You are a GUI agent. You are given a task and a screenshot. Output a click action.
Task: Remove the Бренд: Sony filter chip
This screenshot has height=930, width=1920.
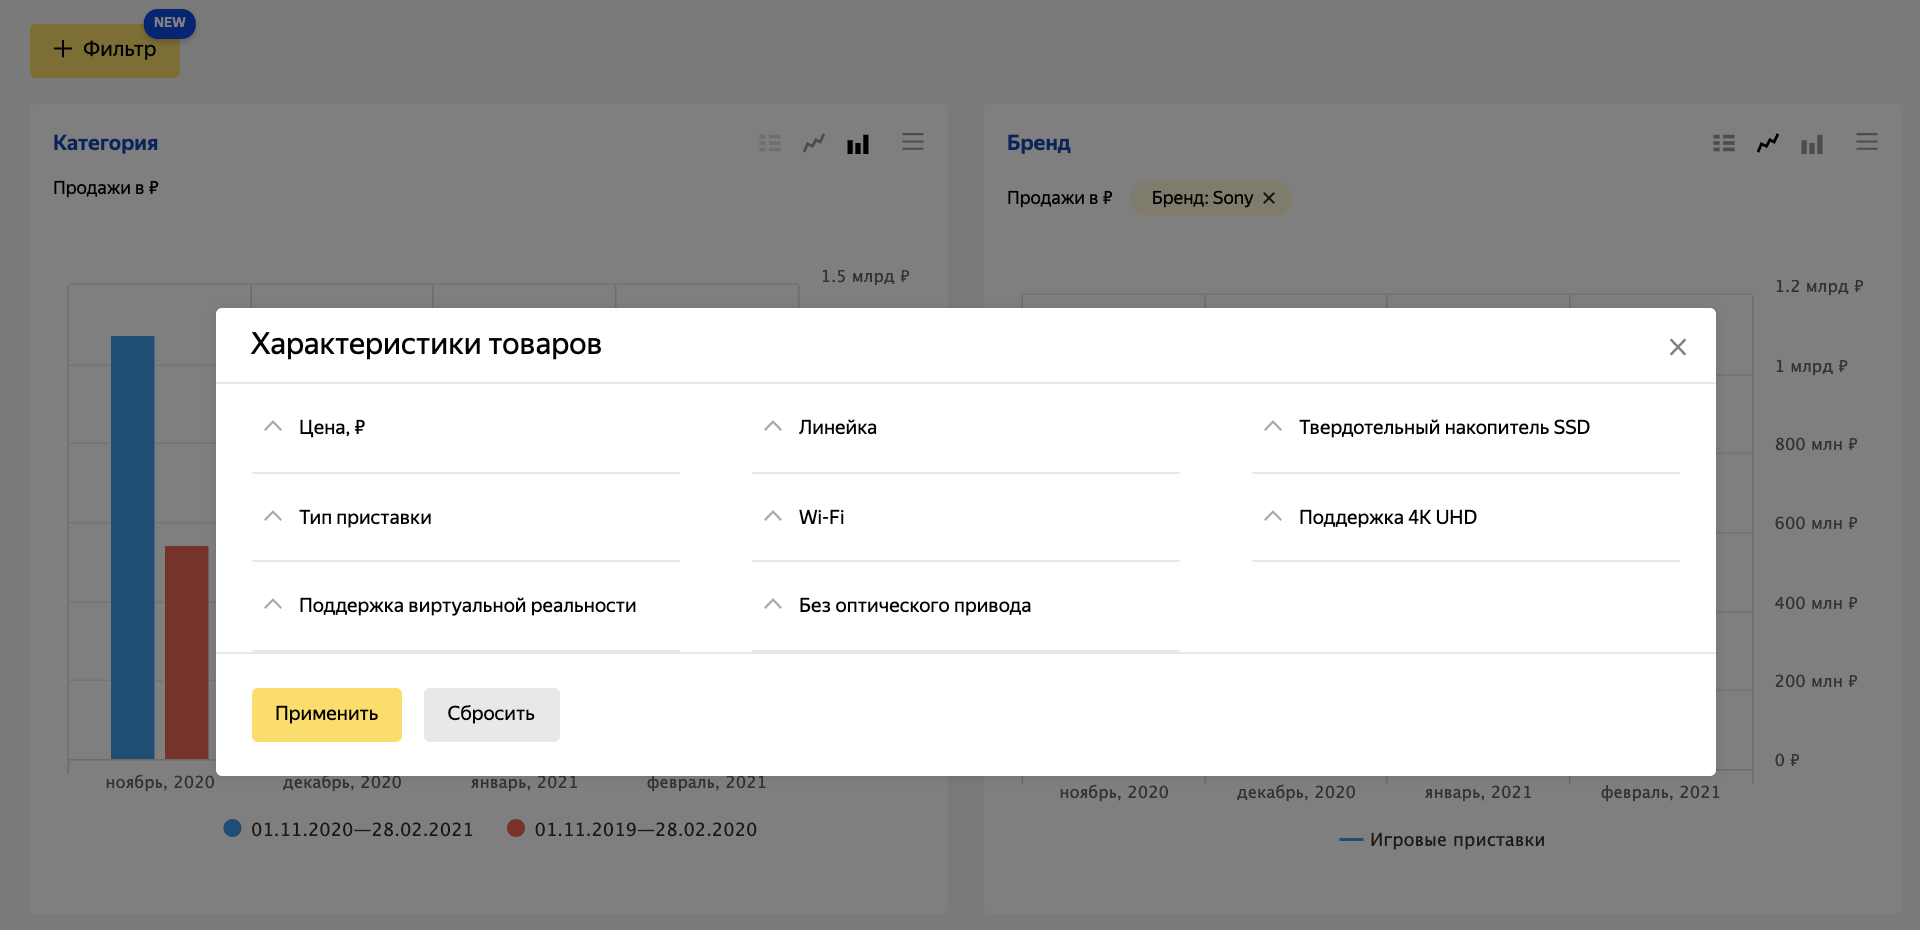1269,198
